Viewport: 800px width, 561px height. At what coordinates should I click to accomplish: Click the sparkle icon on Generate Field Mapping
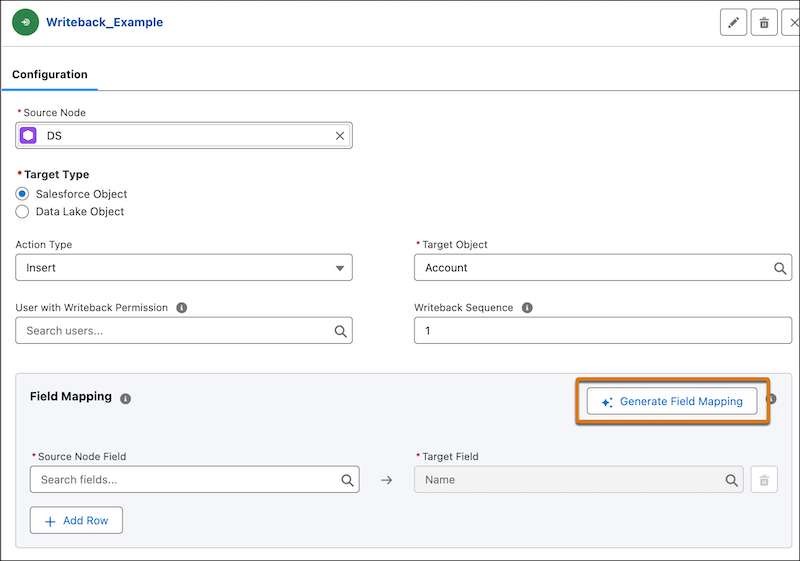tap(607, 402)
